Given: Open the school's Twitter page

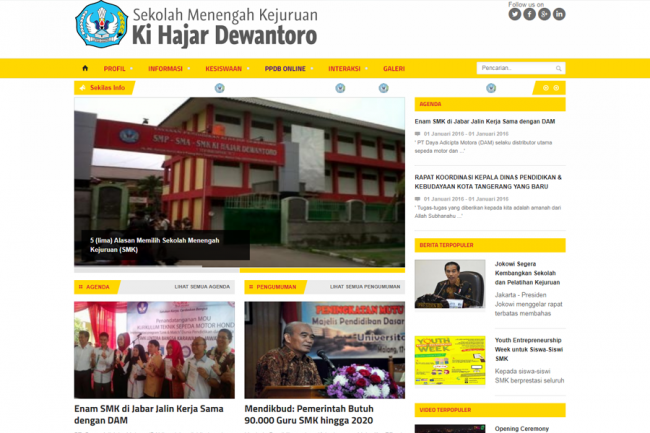Looking at the screenshot, I should [x=515, y=14].
